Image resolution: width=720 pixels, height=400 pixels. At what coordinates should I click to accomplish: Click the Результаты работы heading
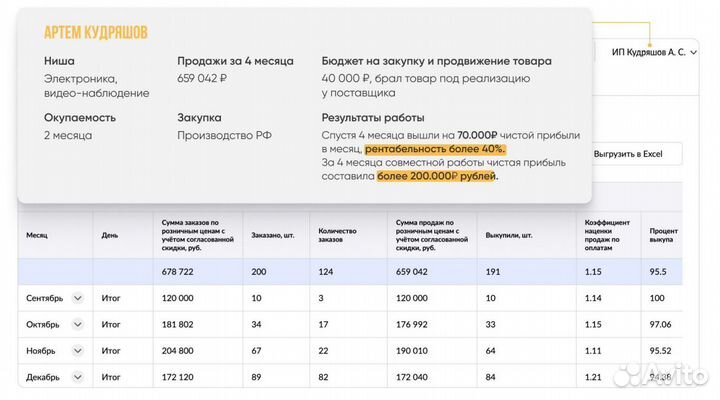point(372,118)
